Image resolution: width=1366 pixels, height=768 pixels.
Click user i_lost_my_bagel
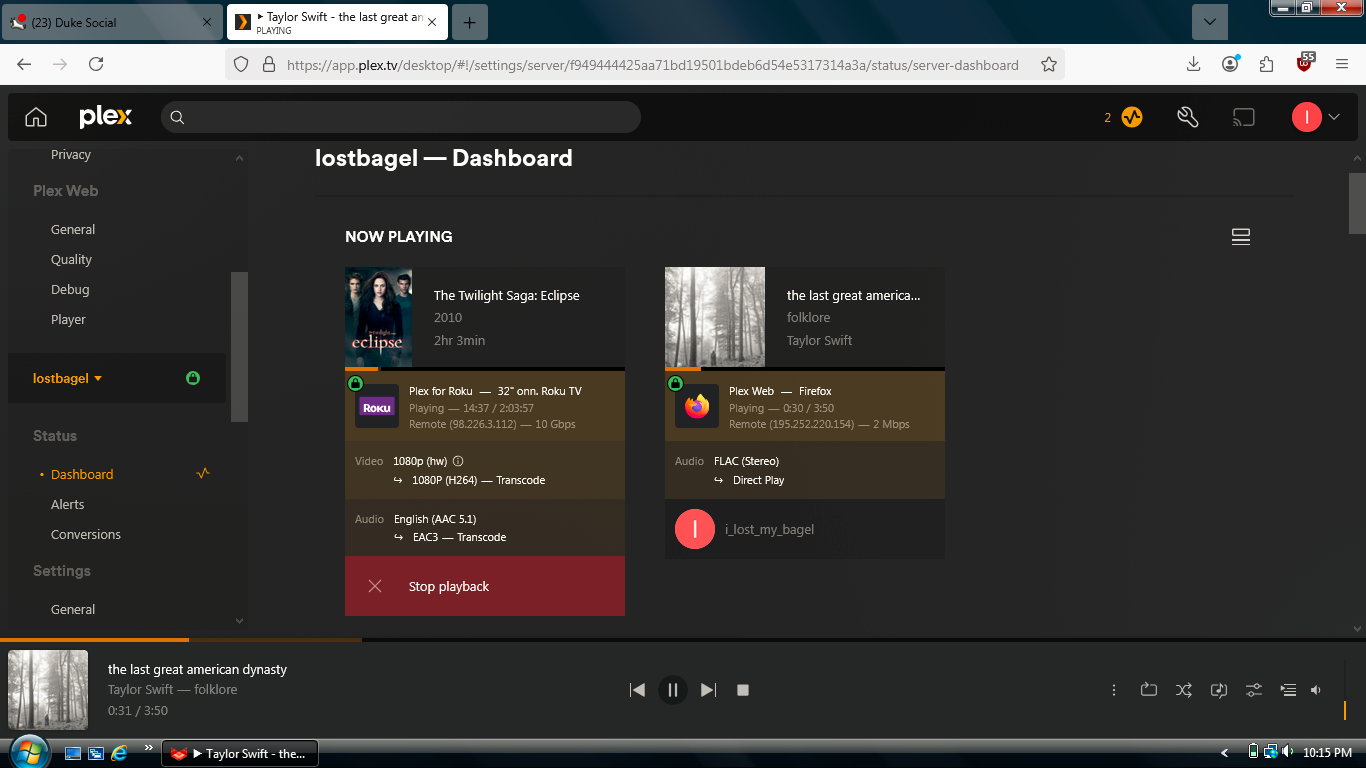pyautogui.click(x=769, y=529)
